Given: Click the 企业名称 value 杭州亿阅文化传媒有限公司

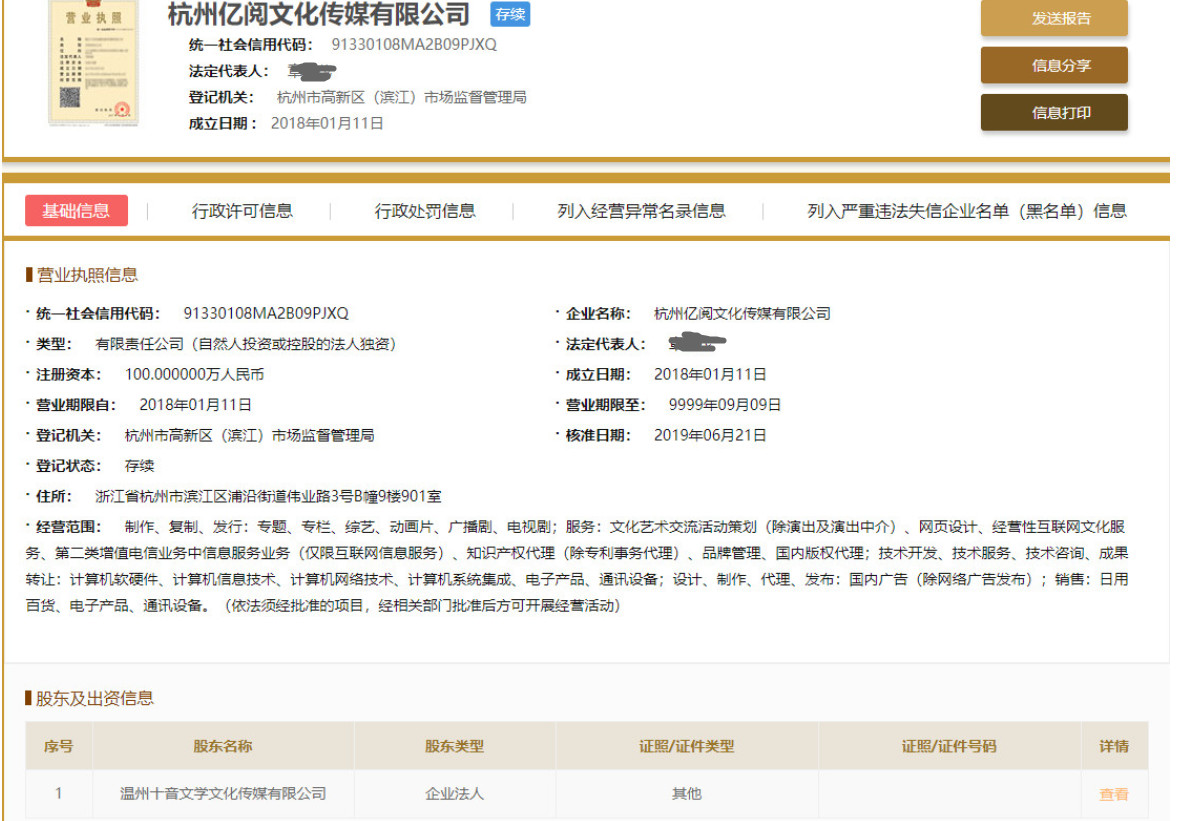Looking at the screenshot, I should [x=742, y=313].
